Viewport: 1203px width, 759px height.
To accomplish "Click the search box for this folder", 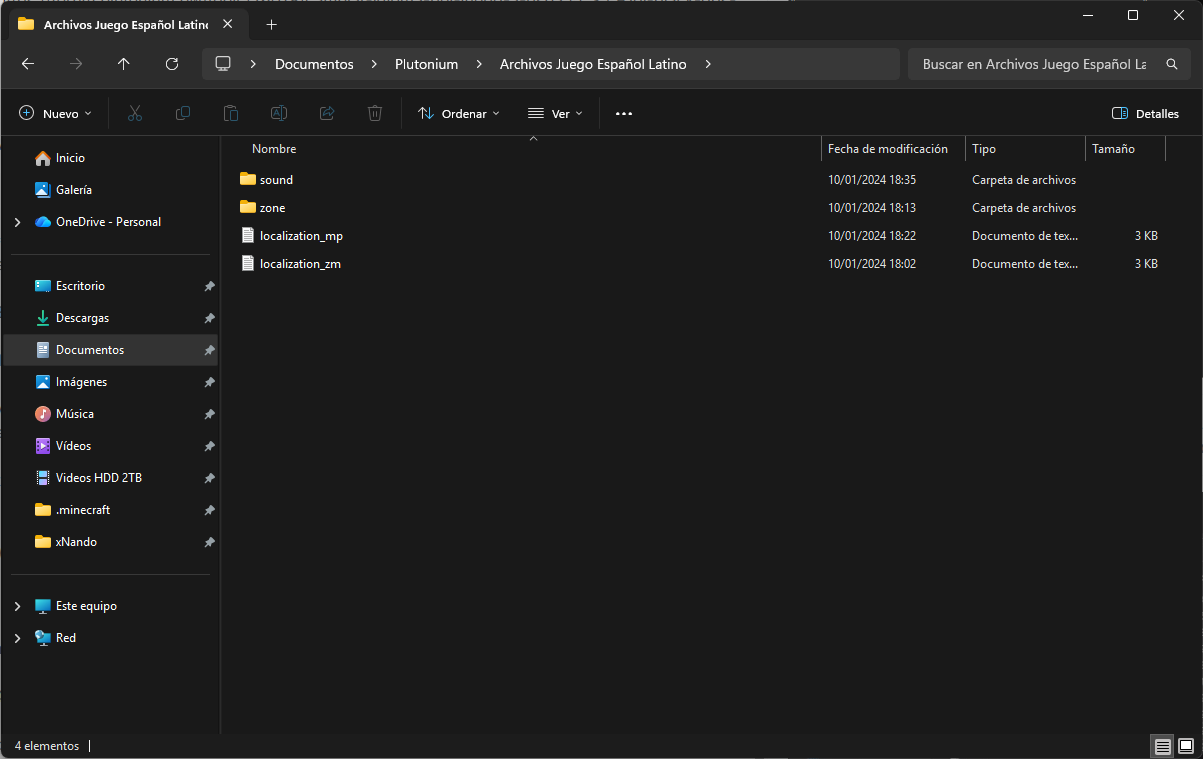I will [x=1034, y=64].
